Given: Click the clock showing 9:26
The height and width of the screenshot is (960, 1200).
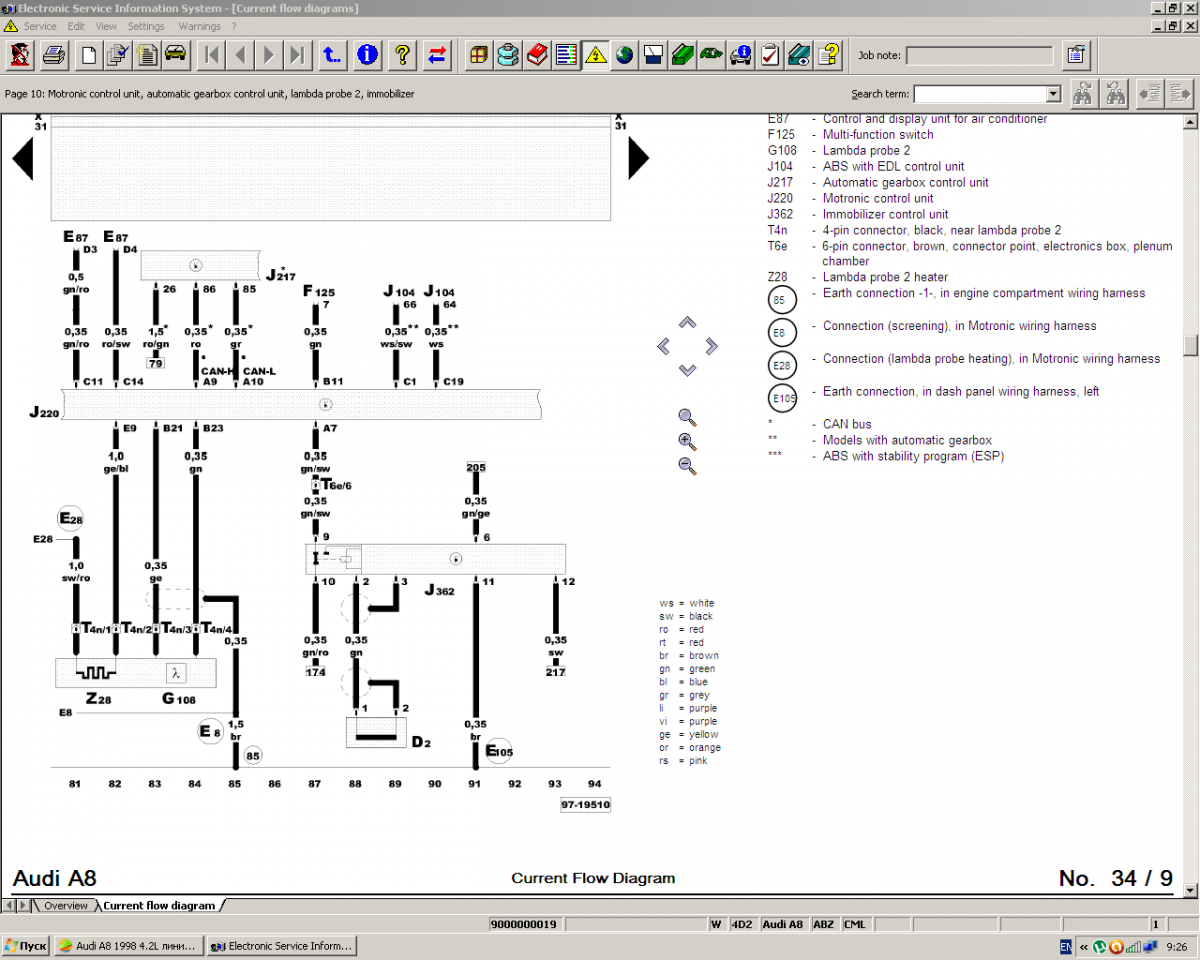Looking at the screenshot, I should [x=1177, y=946].
